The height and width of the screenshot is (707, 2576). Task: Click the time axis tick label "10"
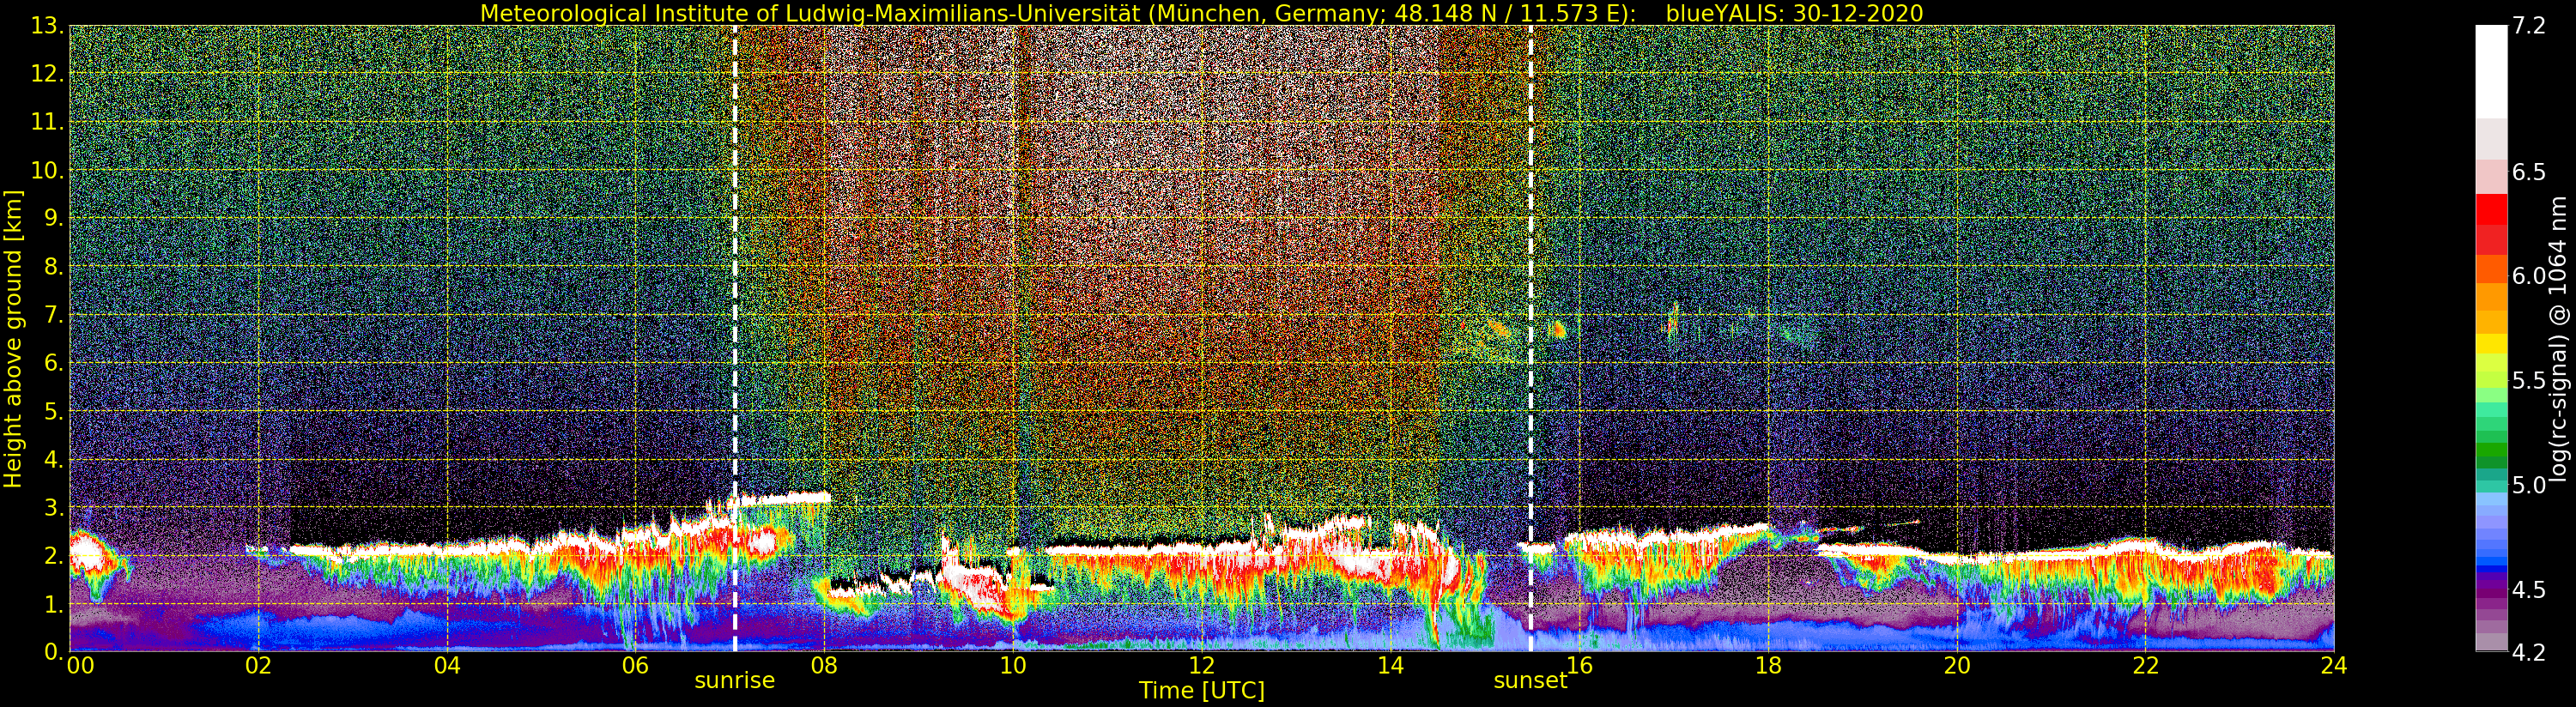click(1013, 666)
